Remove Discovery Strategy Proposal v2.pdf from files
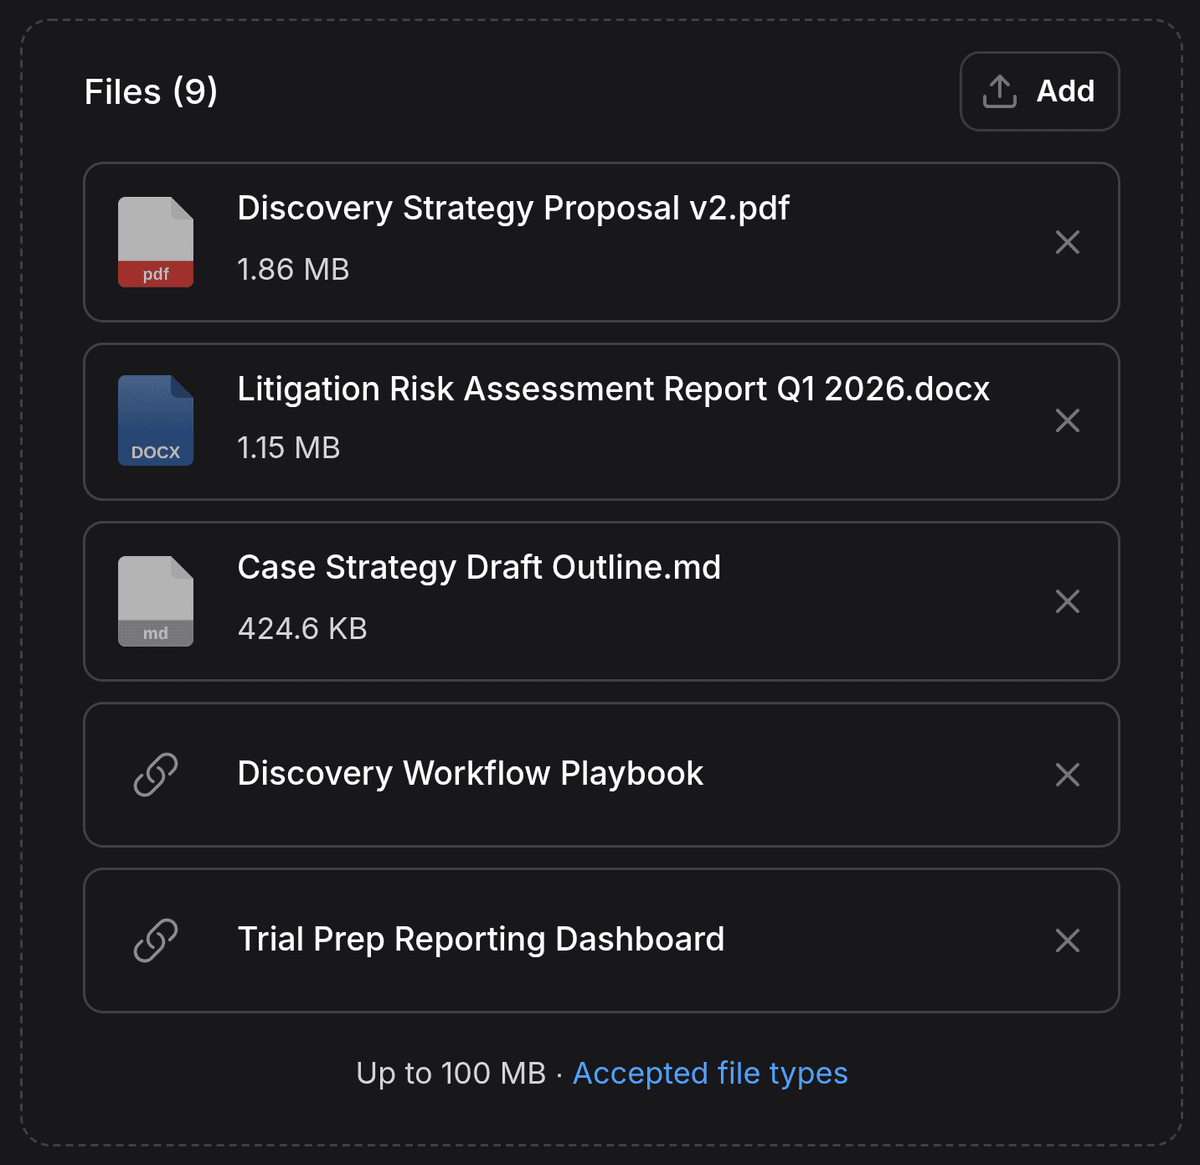 point(1067,242)
